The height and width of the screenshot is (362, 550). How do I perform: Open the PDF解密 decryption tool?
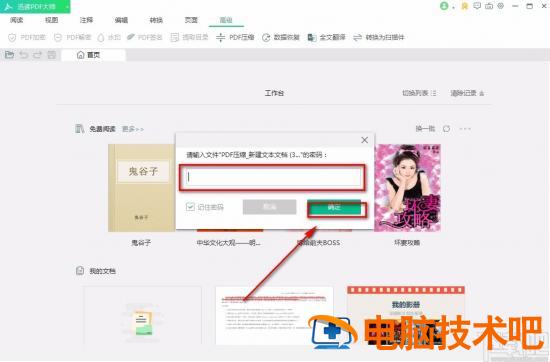(x=73, y=37)
